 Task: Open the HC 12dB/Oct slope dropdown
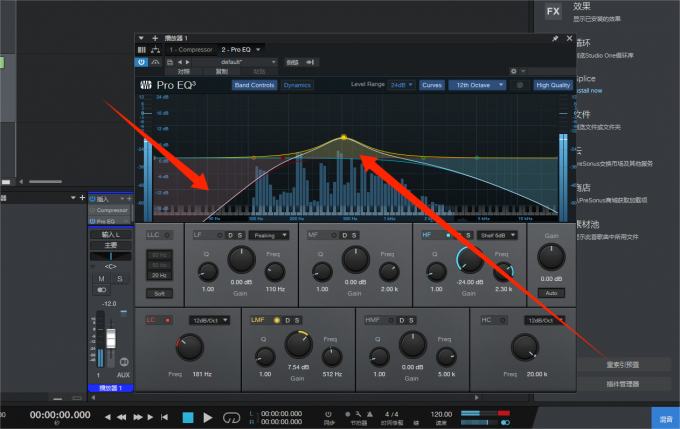544,321
